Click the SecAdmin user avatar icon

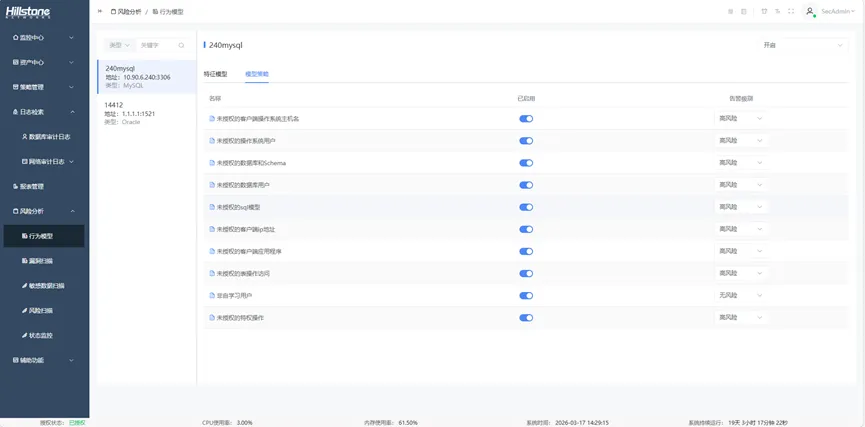click(x=810, y=11)
